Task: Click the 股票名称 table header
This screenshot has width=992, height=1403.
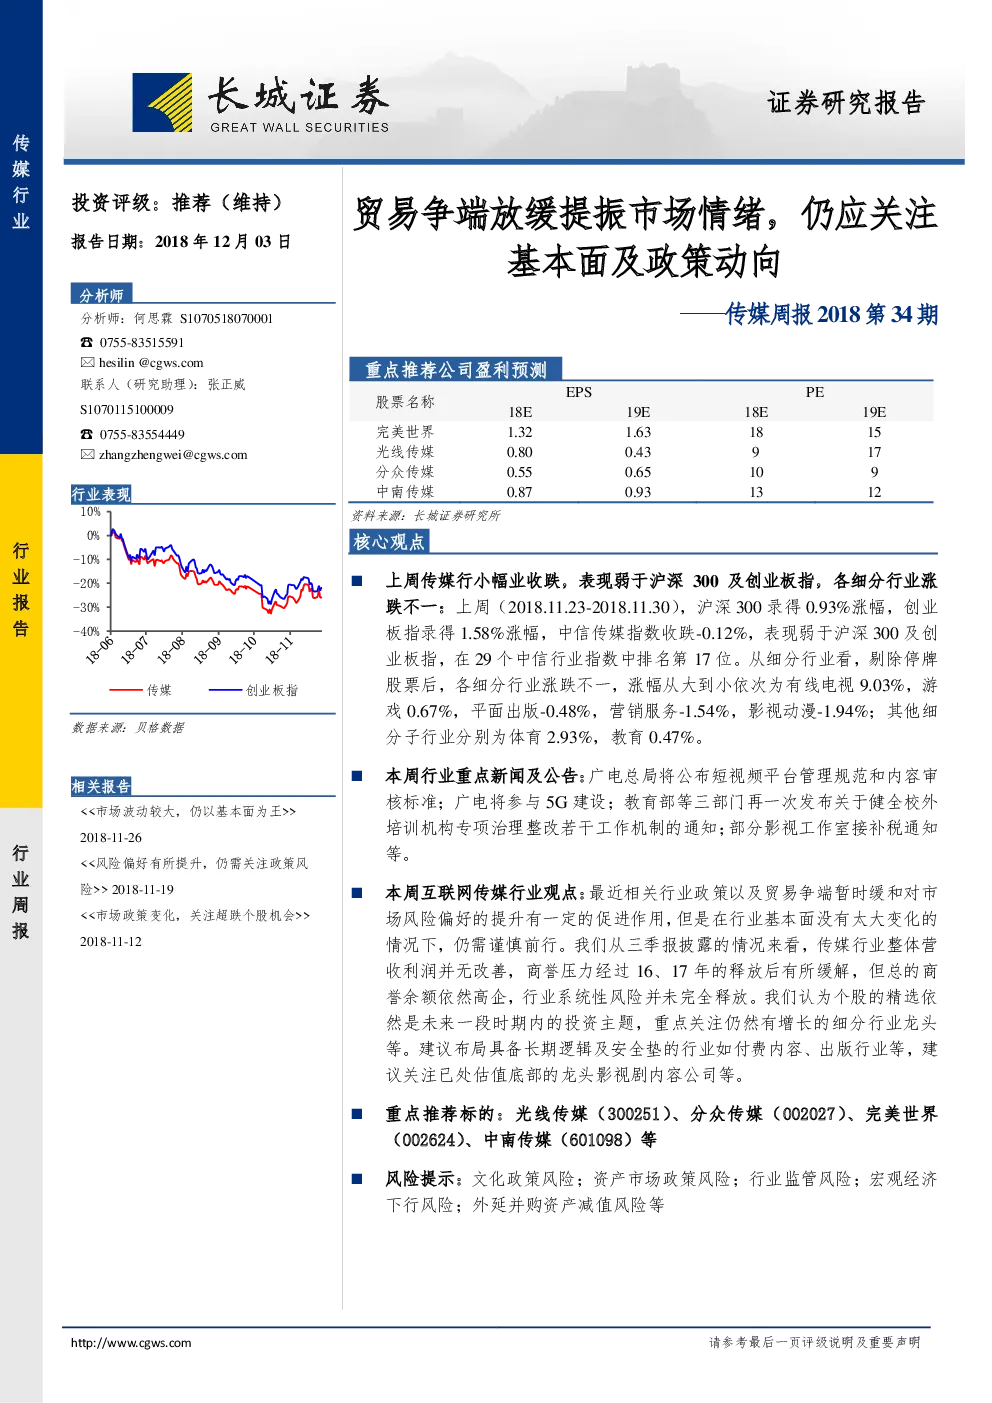Action: pos(405,402)
